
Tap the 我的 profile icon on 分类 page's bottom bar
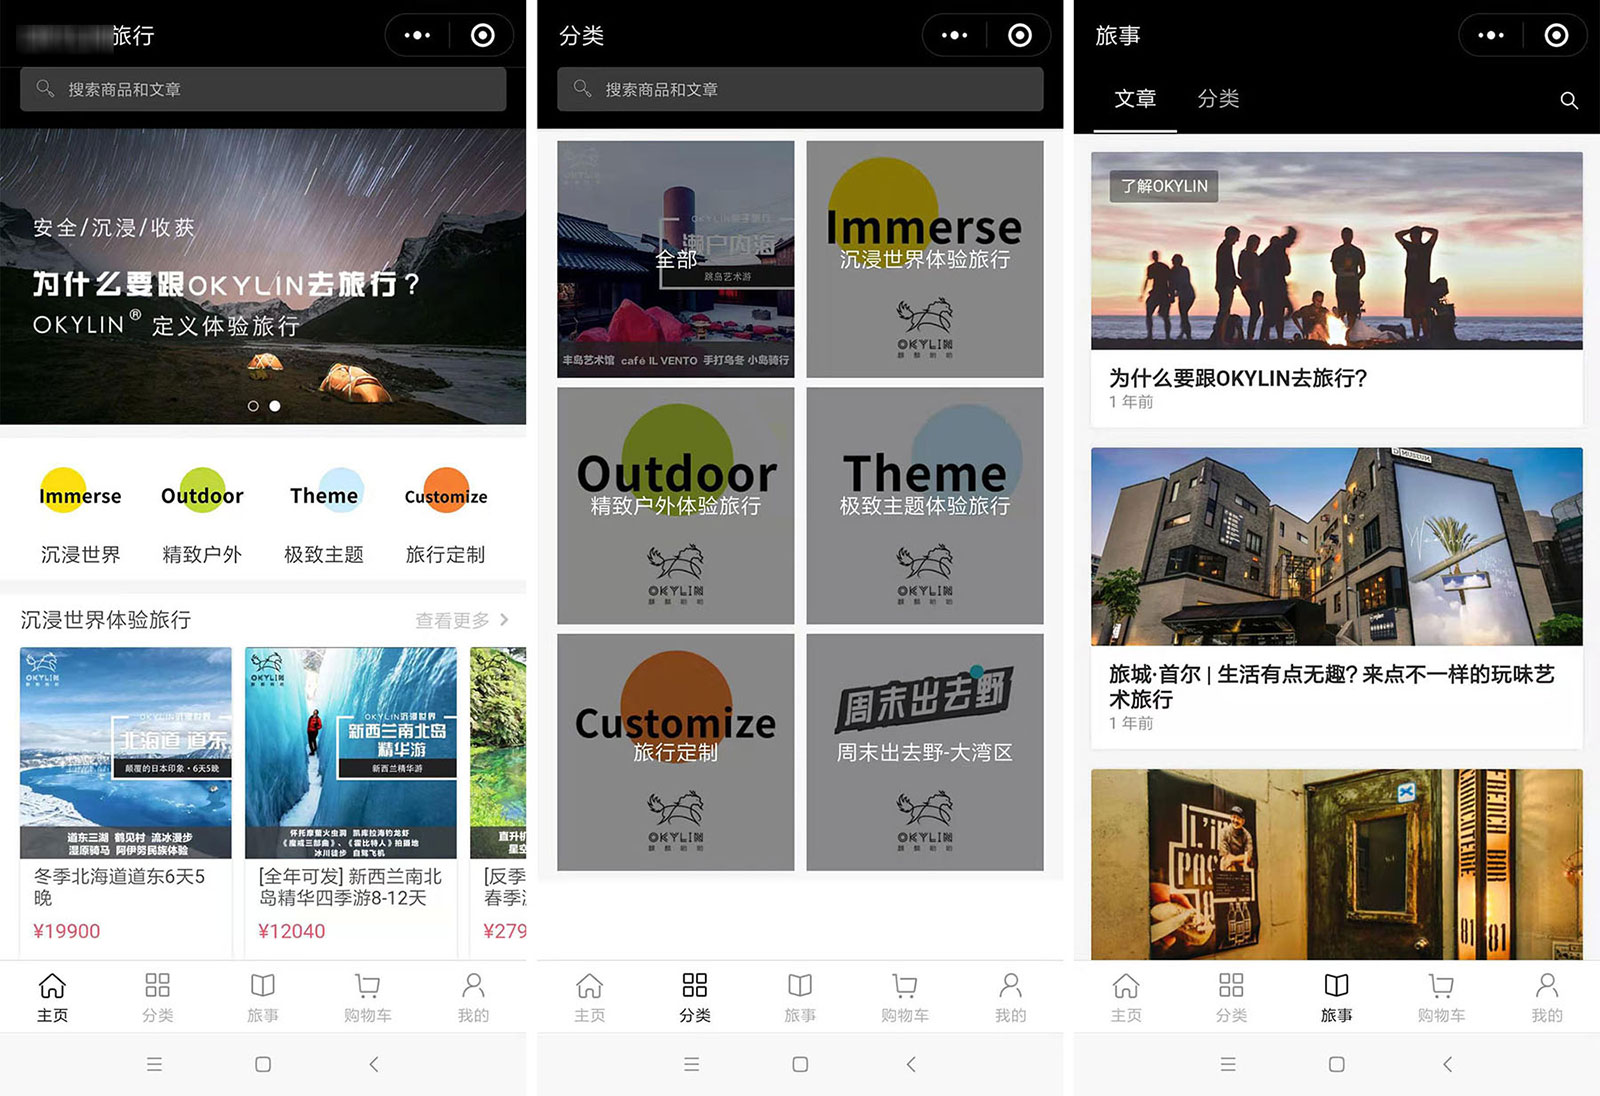pos(1010,987)
